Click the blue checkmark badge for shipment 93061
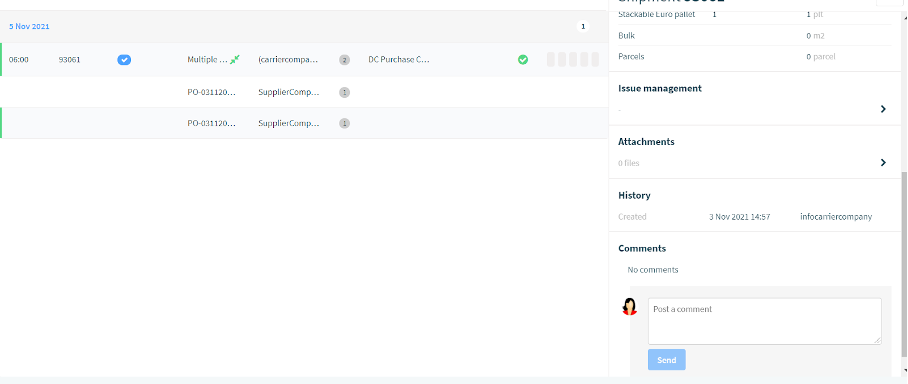Image resolution: width=908 pixels, height=384 pixels. [x=124, y=60]
